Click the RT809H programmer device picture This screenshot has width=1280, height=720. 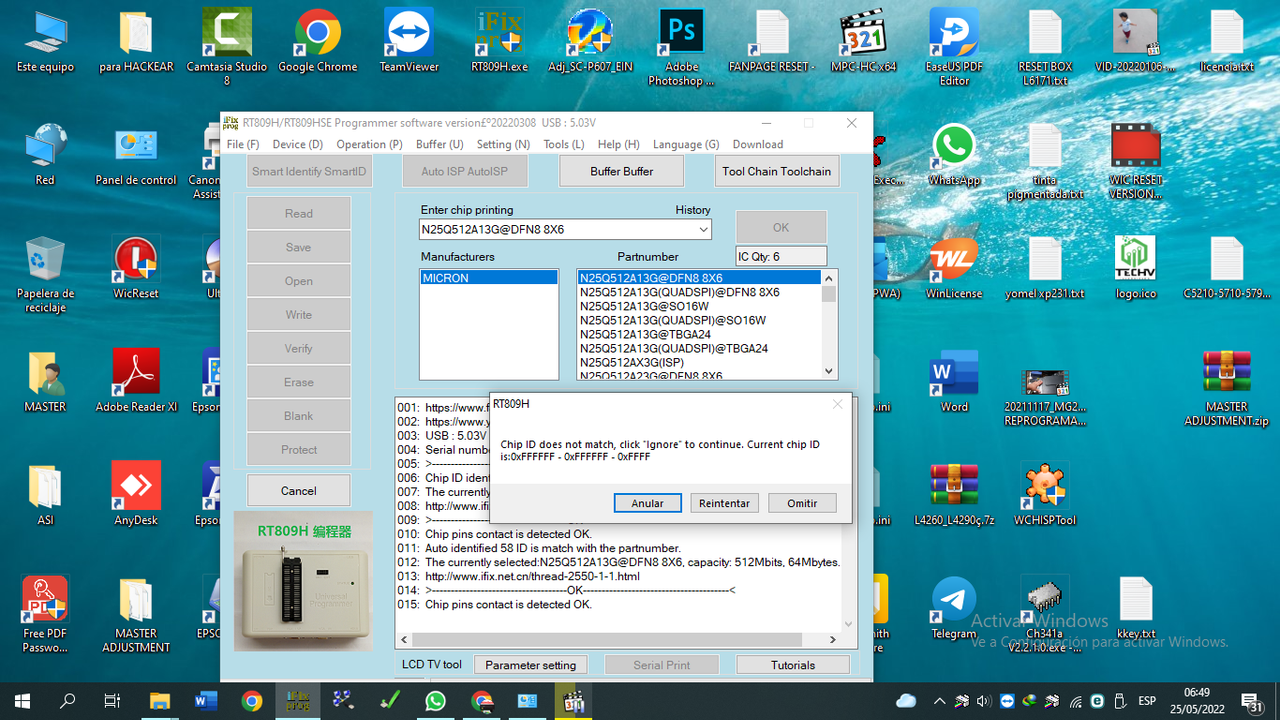303,581
